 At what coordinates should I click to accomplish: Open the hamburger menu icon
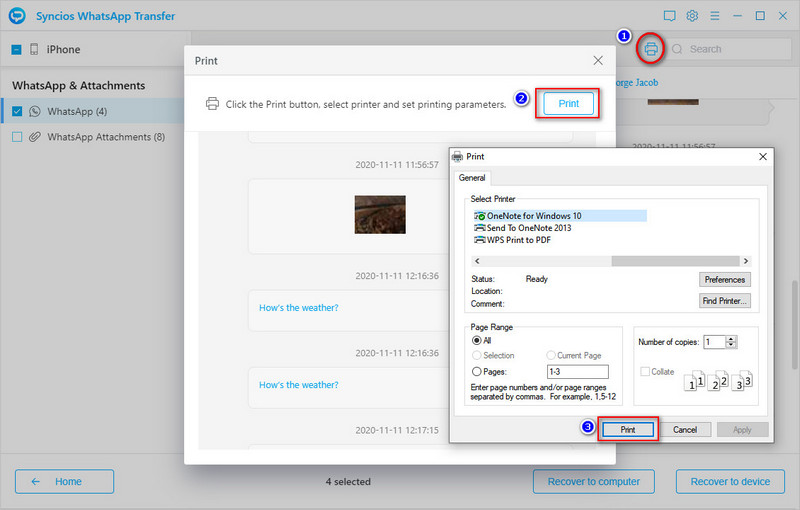click(715, 16)
